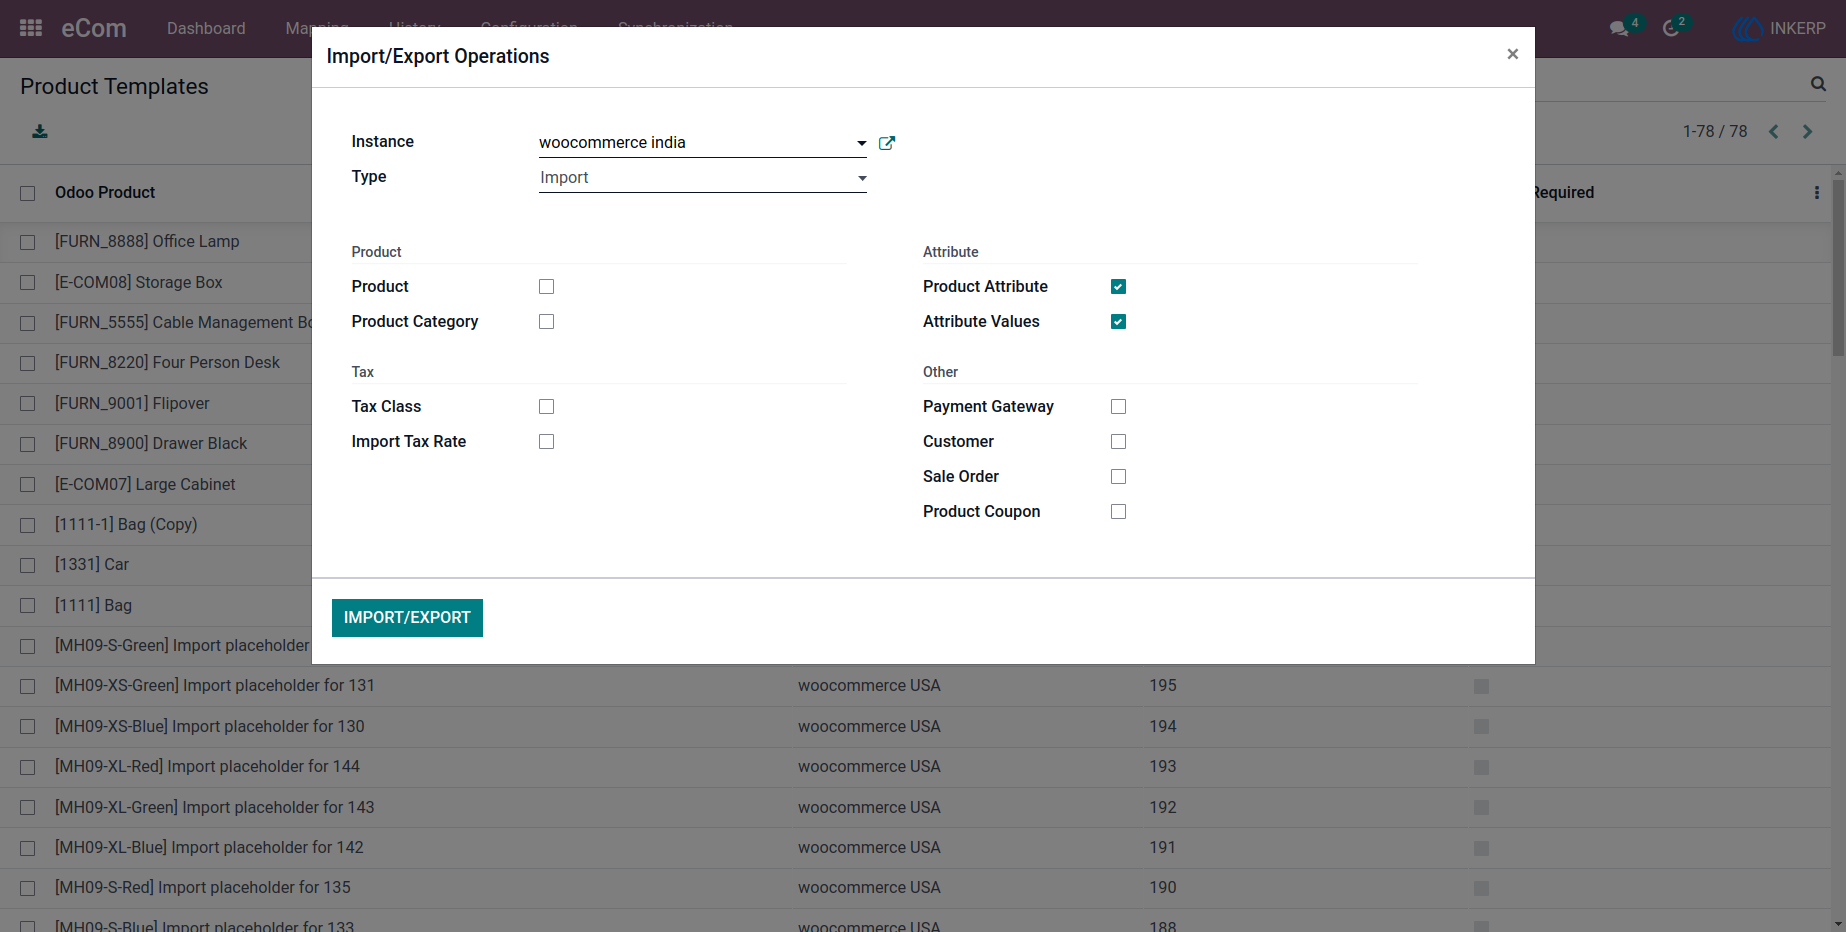This screenshot has width=1846, height=932.
Task: Expand the Instance dropdown arrow
Action: (x=861, y=143)
